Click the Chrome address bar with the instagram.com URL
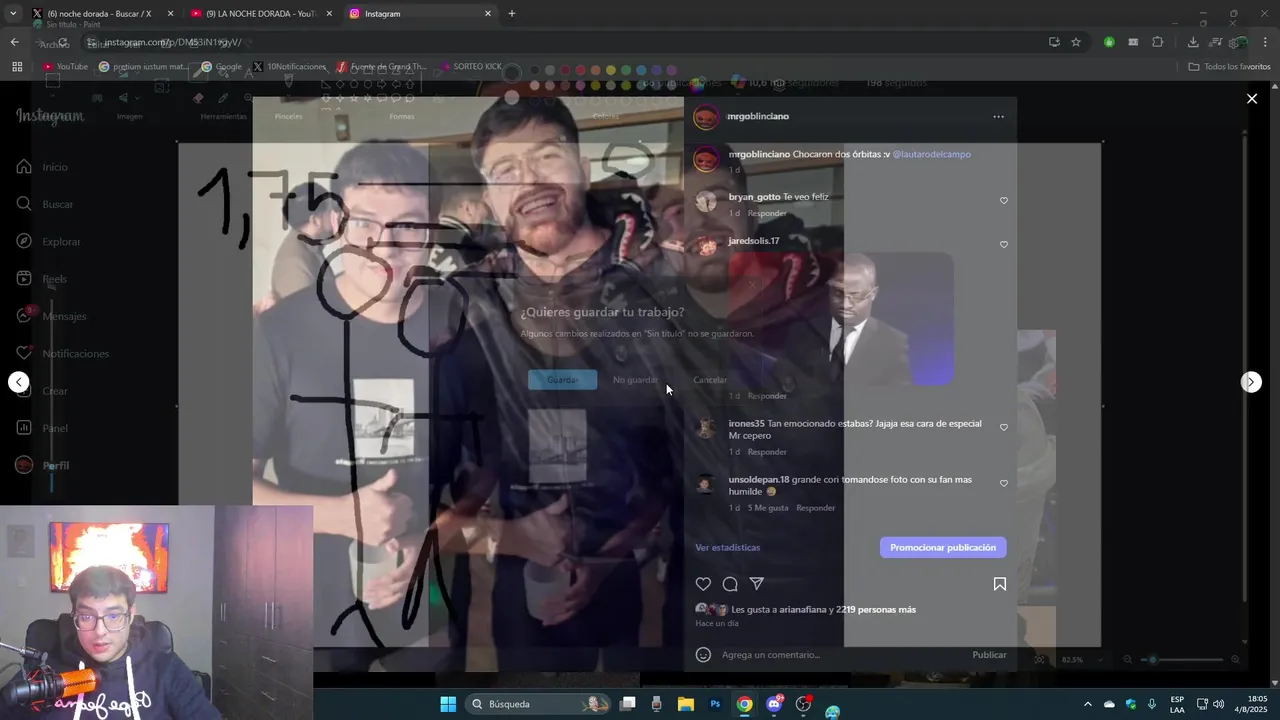Image resolution: width=1280 pixels, height=720 pixels. [560, 42]
